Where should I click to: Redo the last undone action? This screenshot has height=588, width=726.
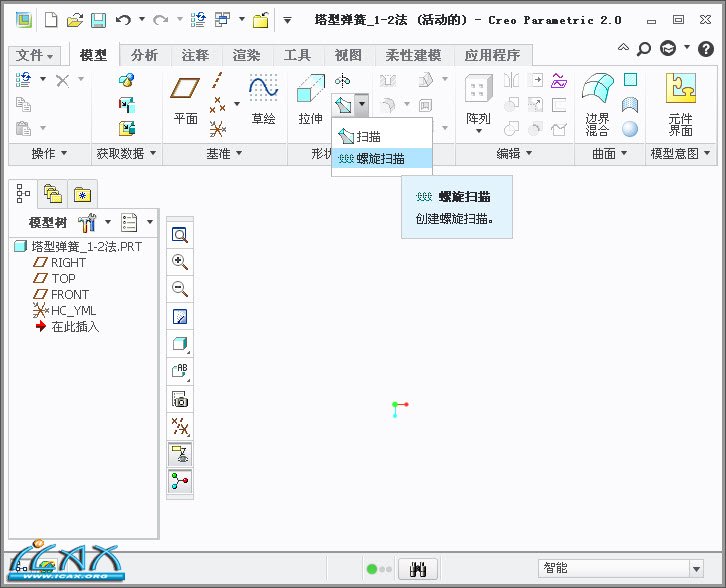click(x=160, y=20)
